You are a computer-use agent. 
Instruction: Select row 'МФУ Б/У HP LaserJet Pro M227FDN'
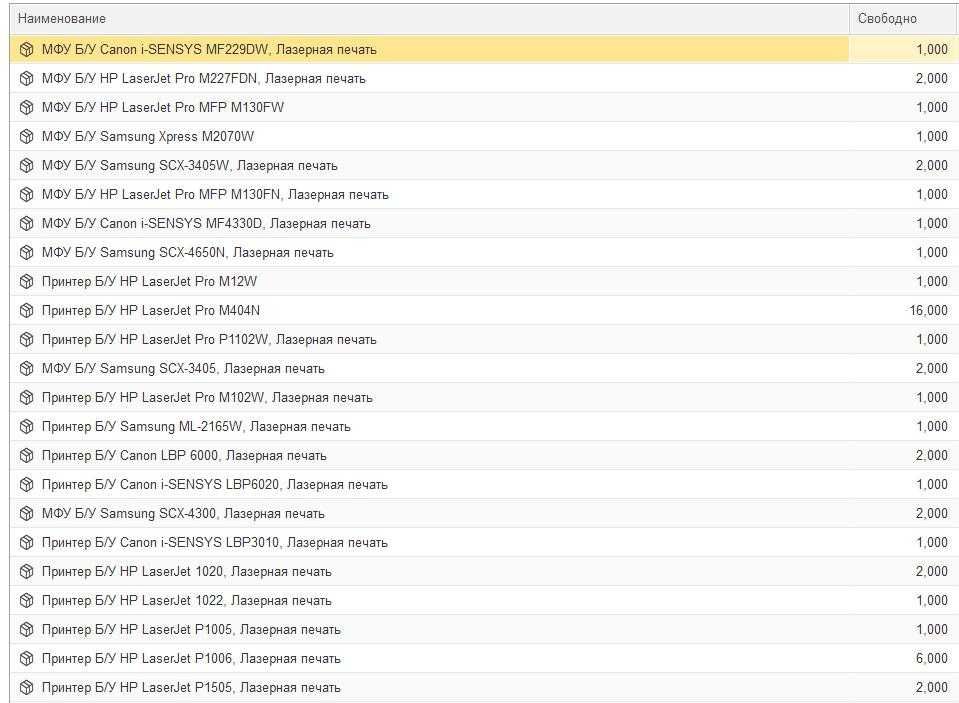tap(484, 78)
